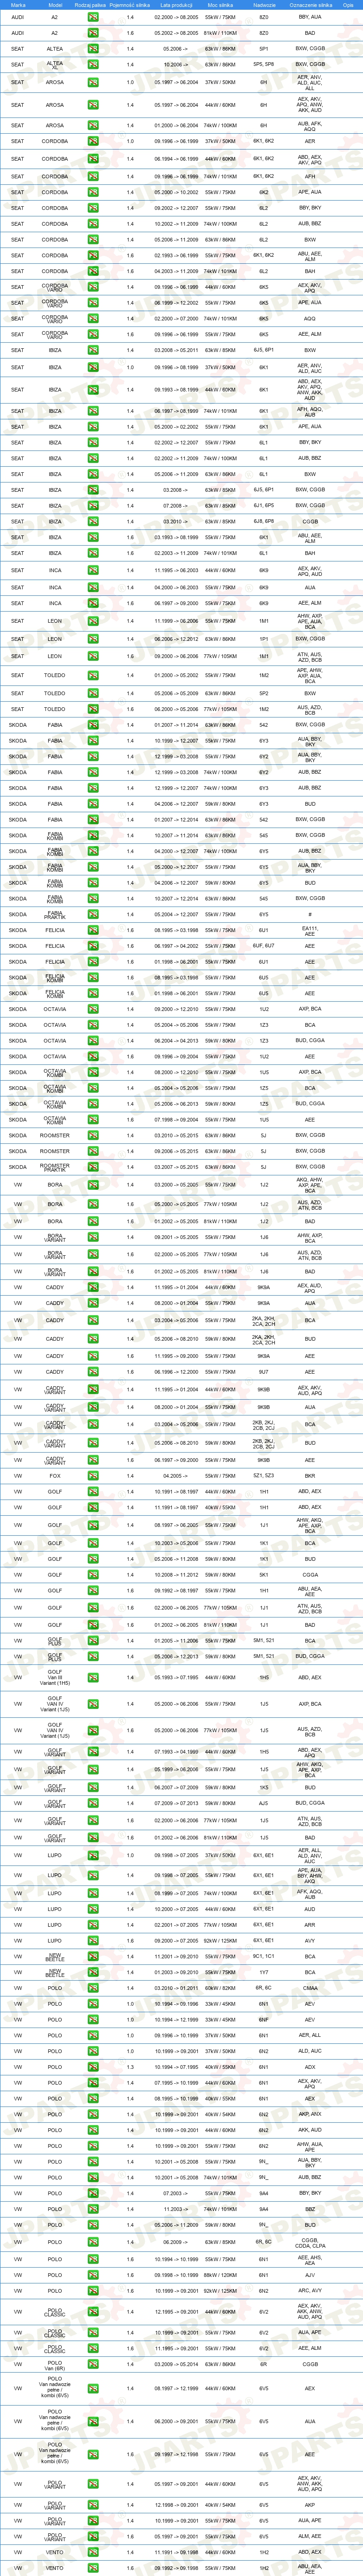Image resolution: width=363 pixels, height=2576 pixels.
Task: Click blade icon for SEAT IBIZA 1.0
Action: tap(93, 367)
